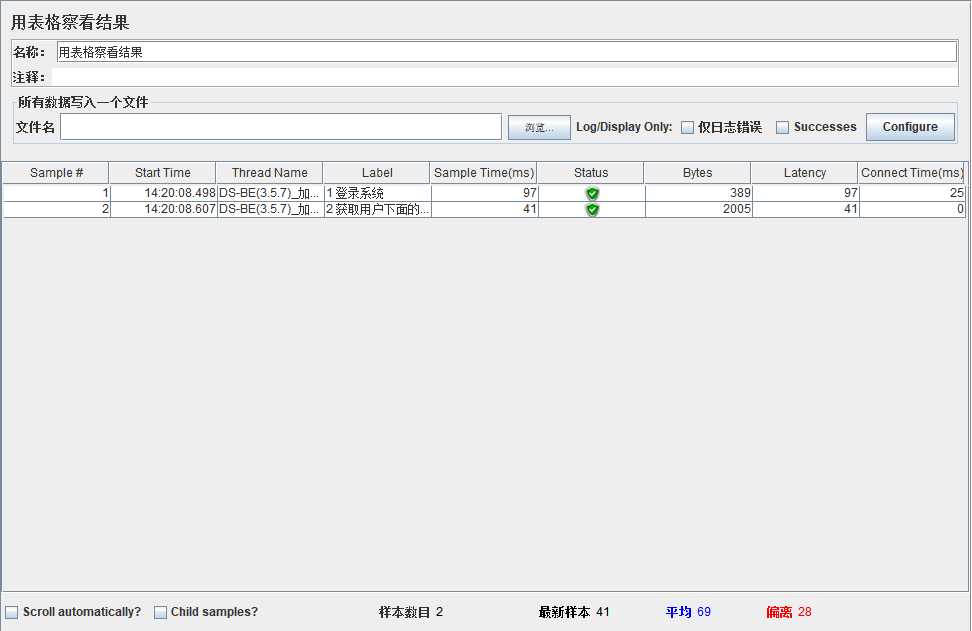The image size is (972, 631).
Task: Click start time 14:20:08.607 cell
Action: tap(163, 210)
